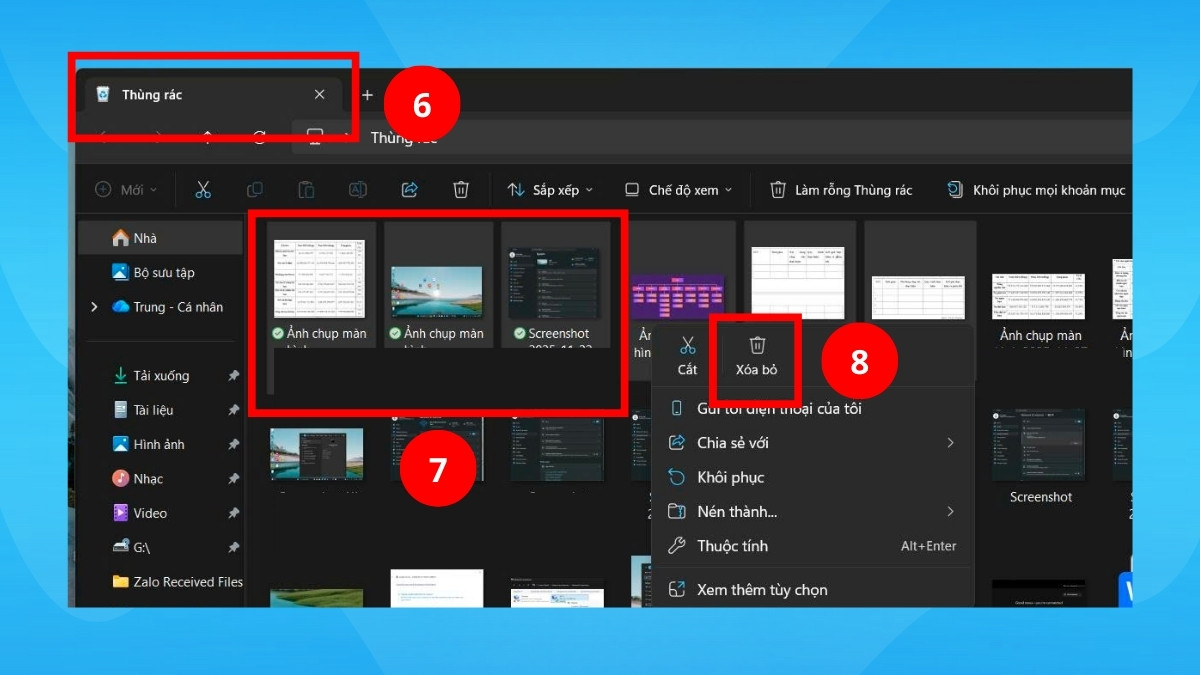The height and width of the screenshot is (675, 1200).
Task: Open the Tải xuống folder
Action: point(160,376)
